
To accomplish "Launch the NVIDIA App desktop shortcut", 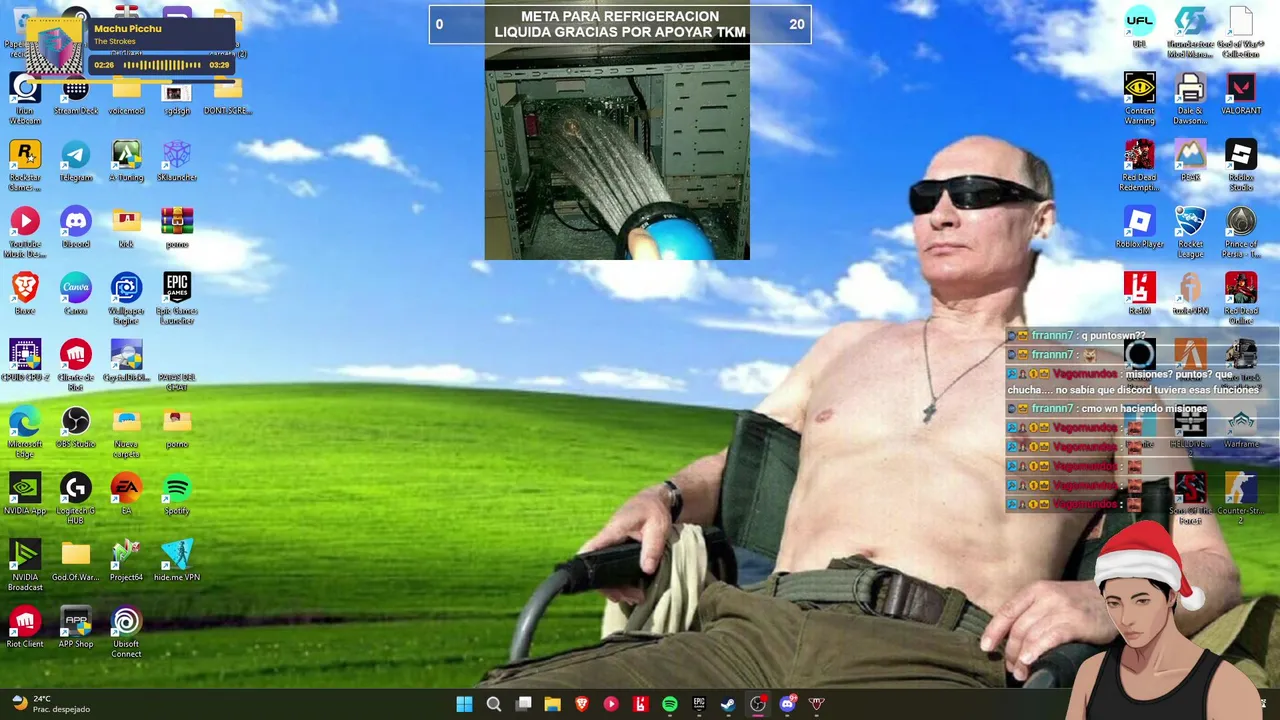I will point(25,495).
